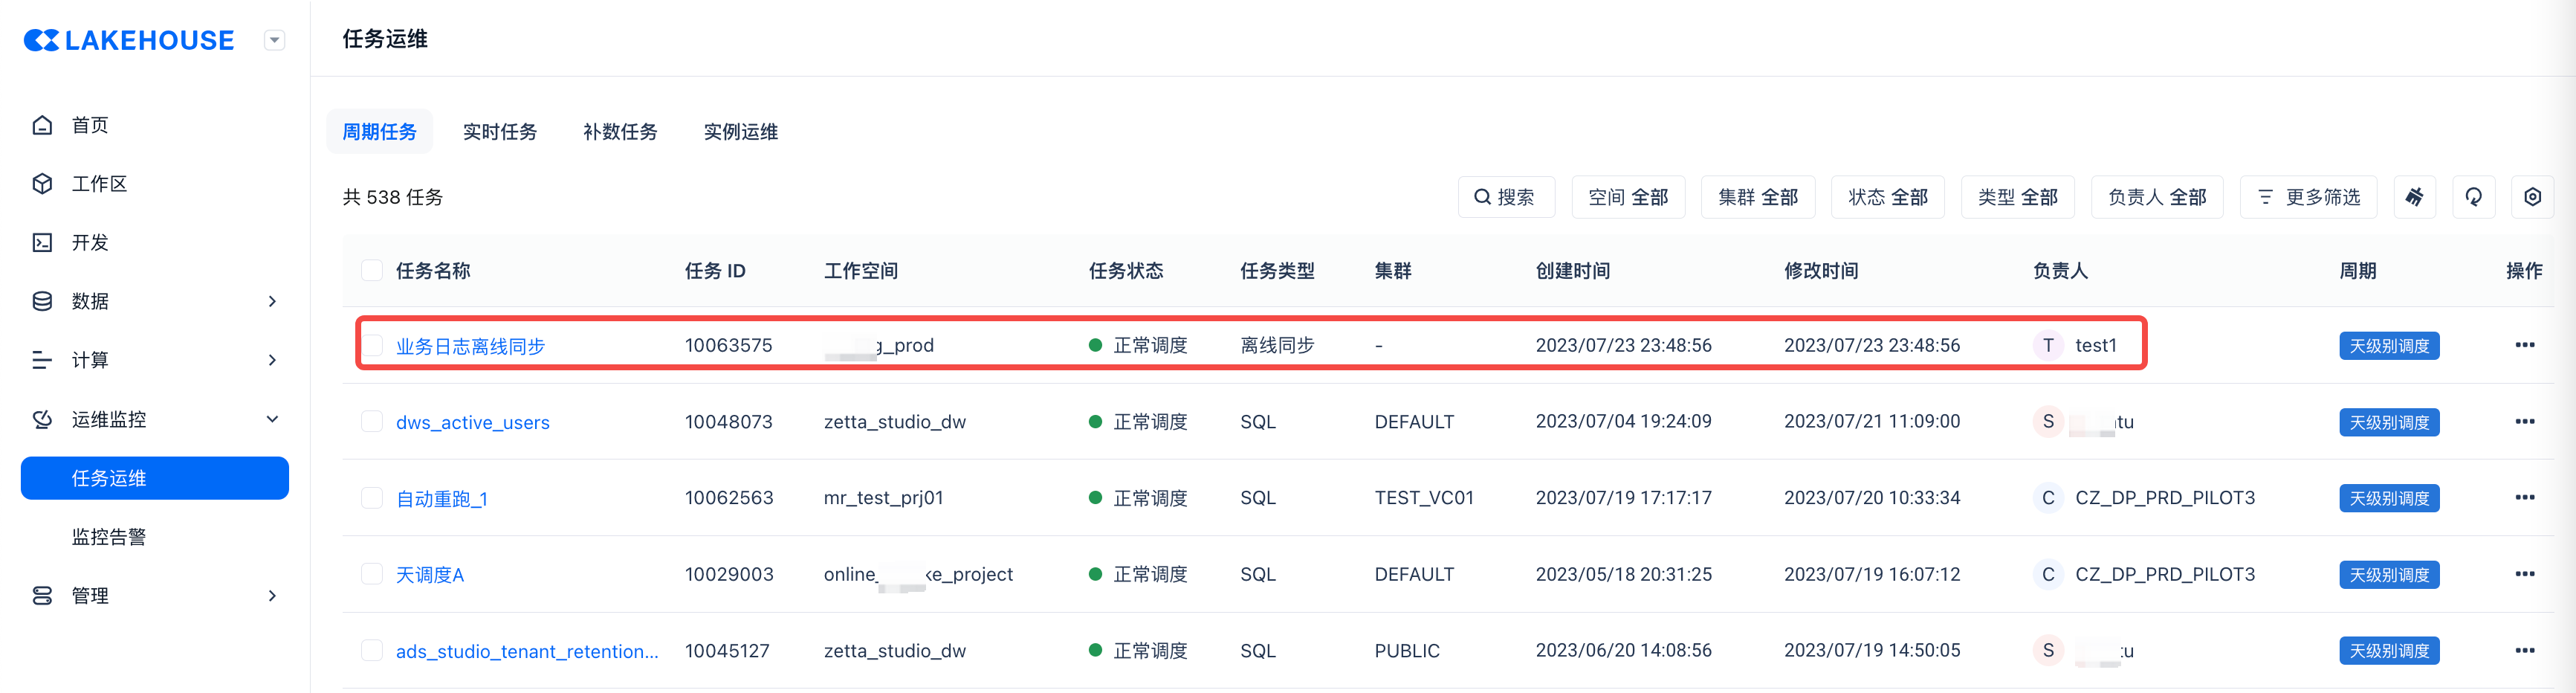Collapse the 运维监控 sidebar section
Screen dimensions: 2576x693
pos(272,419)
